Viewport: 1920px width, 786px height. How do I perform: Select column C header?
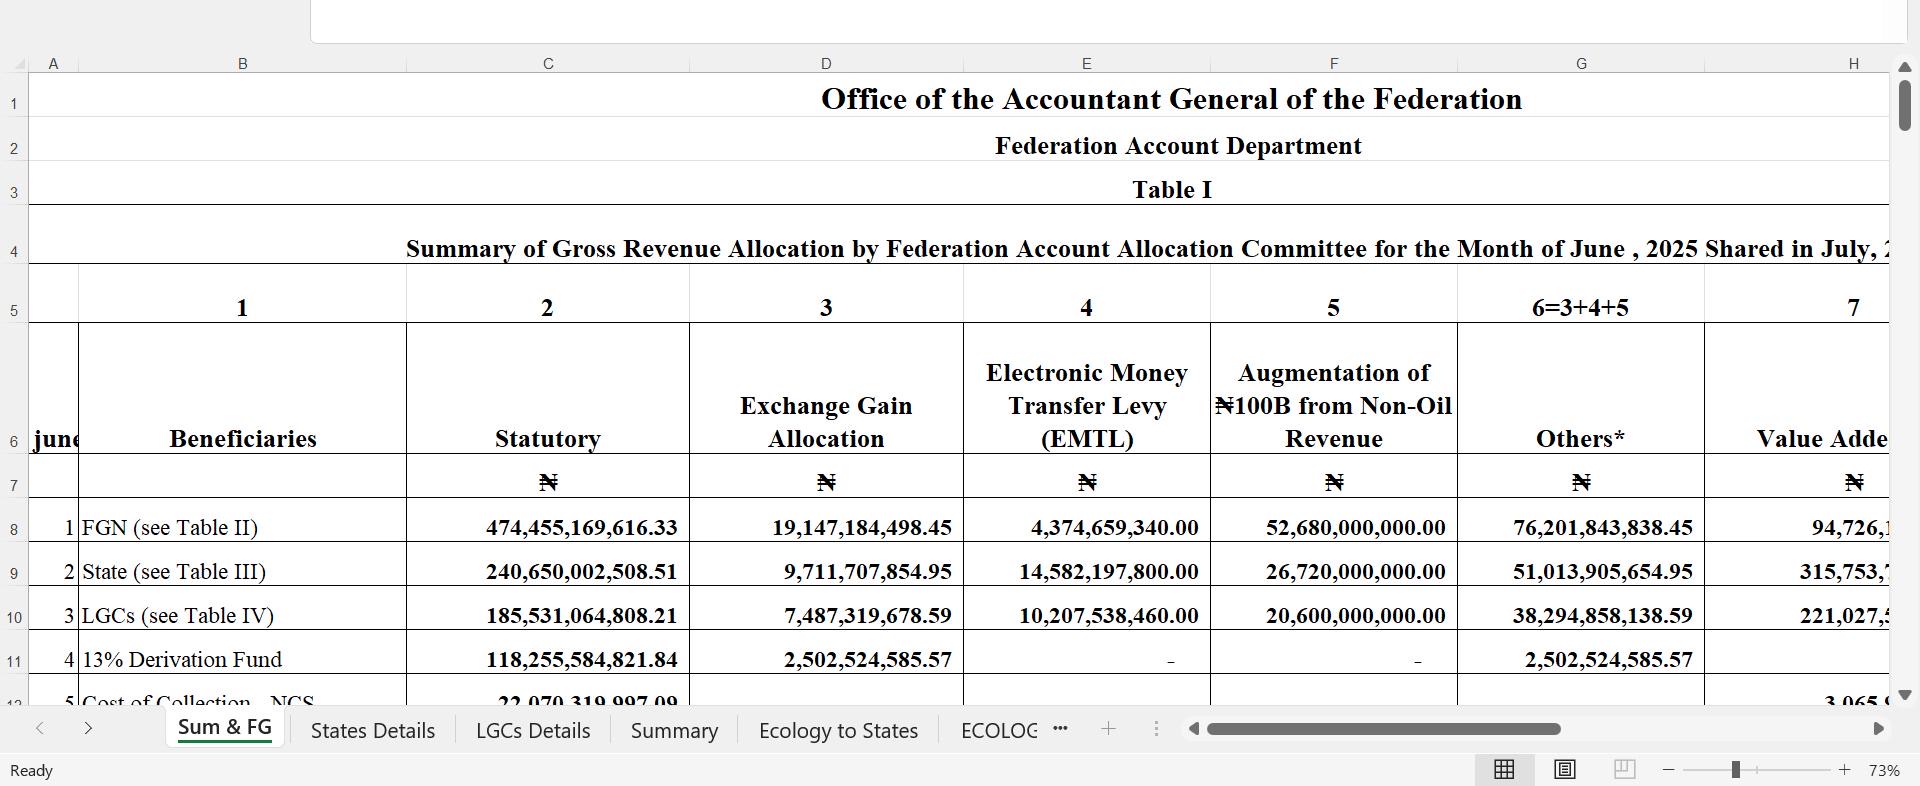548,64
